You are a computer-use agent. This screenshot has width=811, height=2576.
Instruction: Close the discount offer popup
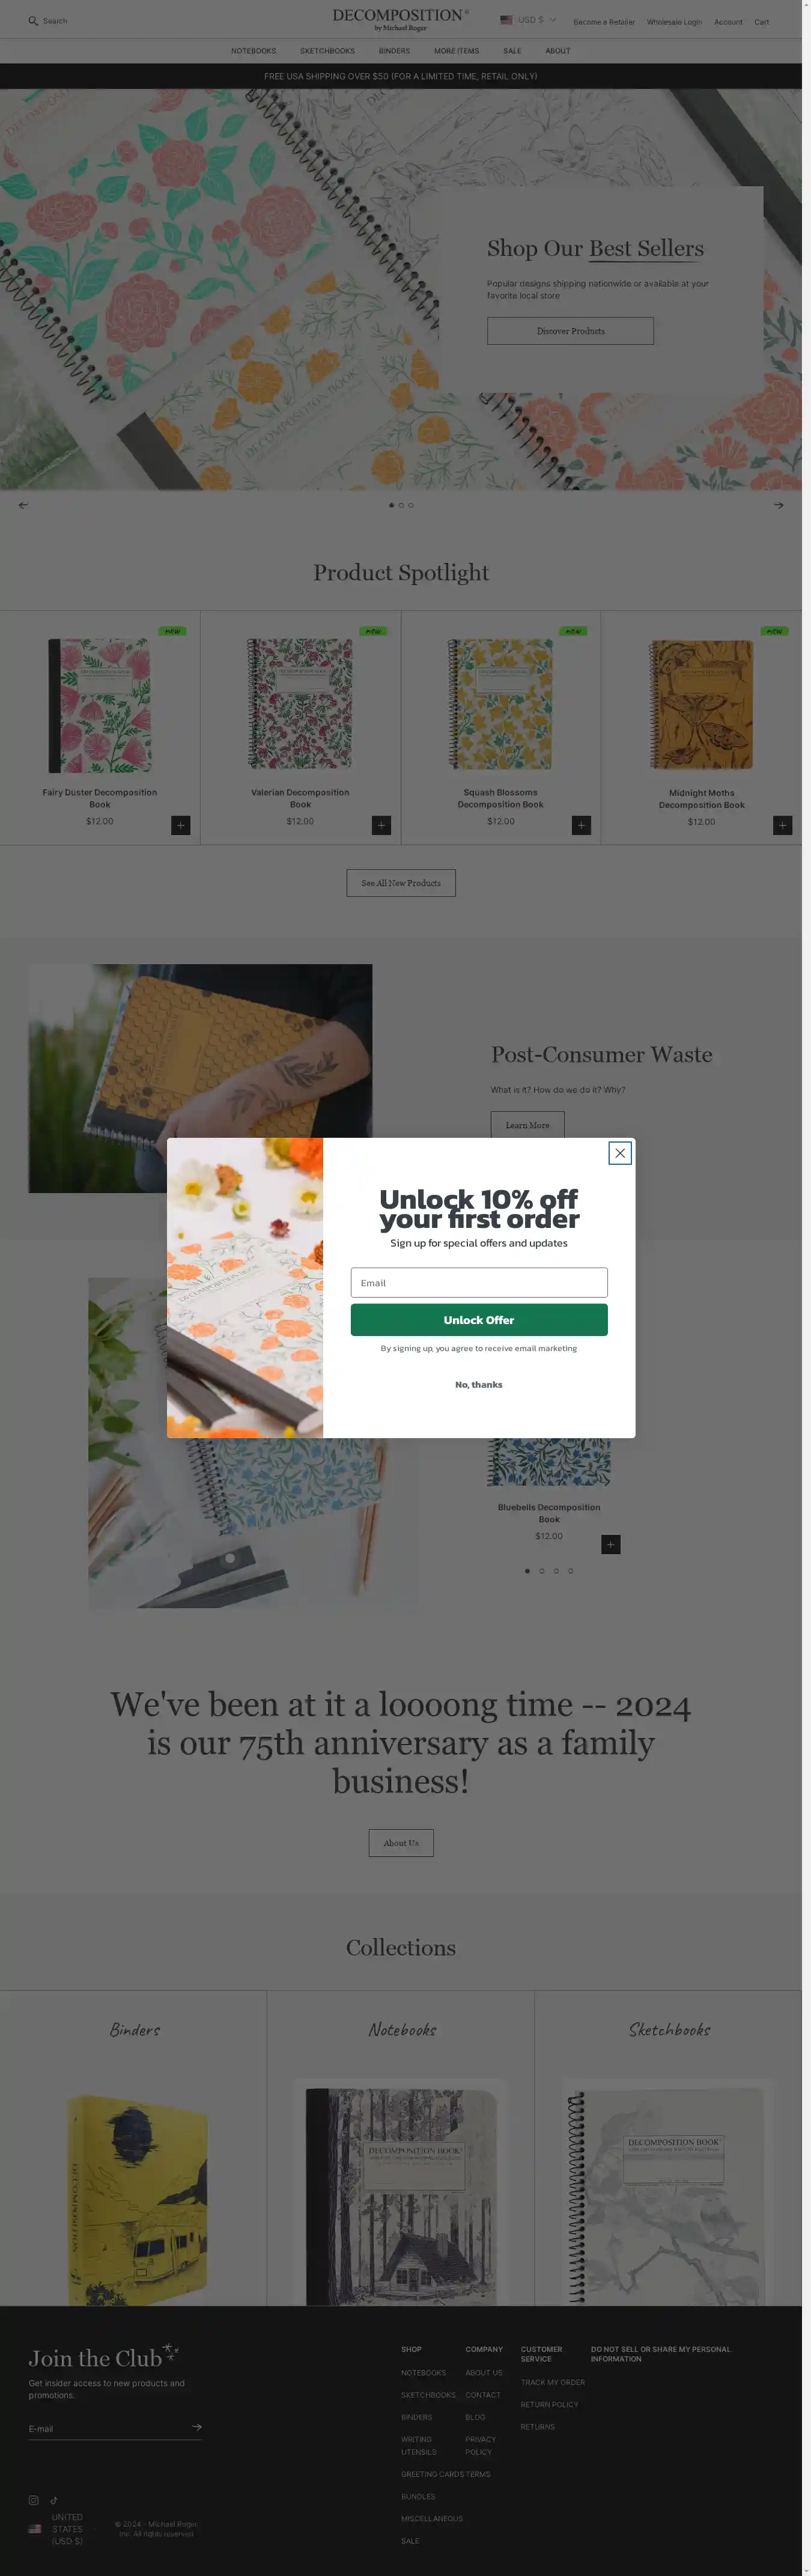coord(620,1153)
